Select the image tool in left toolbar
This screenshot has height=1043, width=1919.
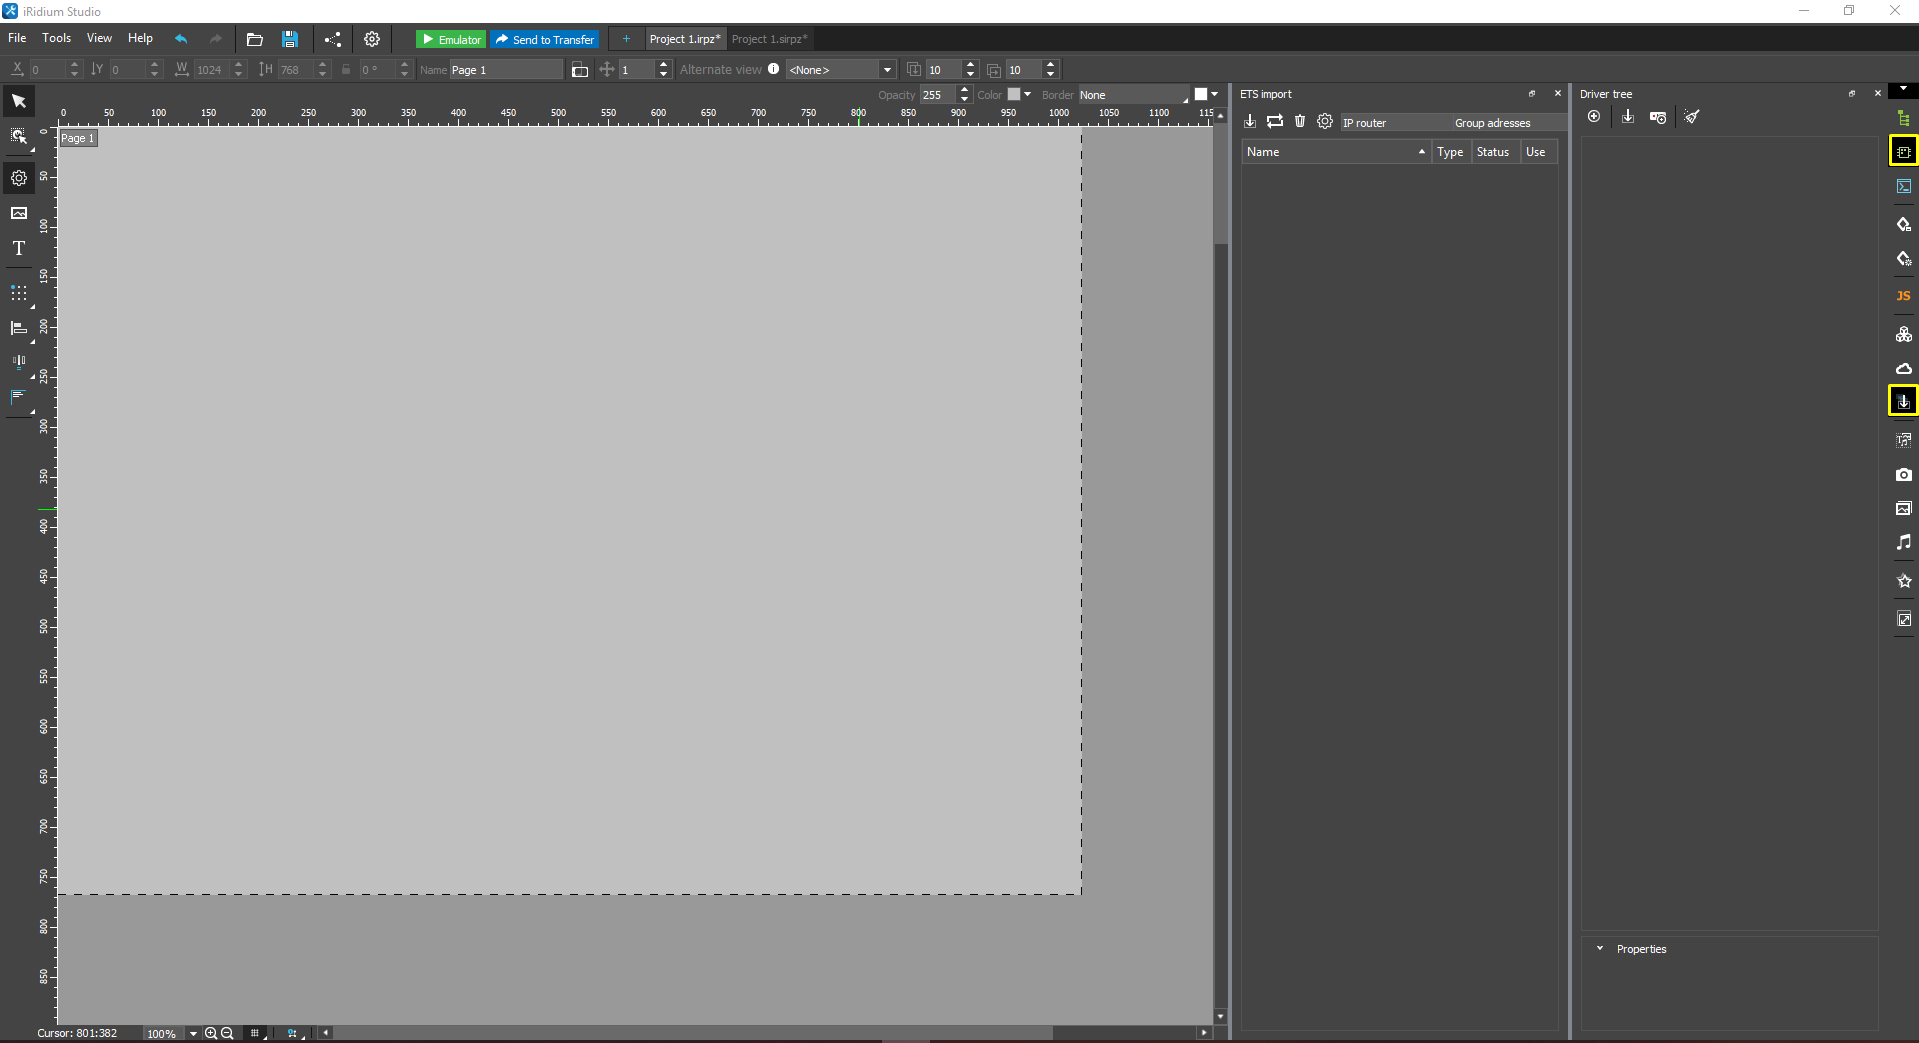[19, 213]
